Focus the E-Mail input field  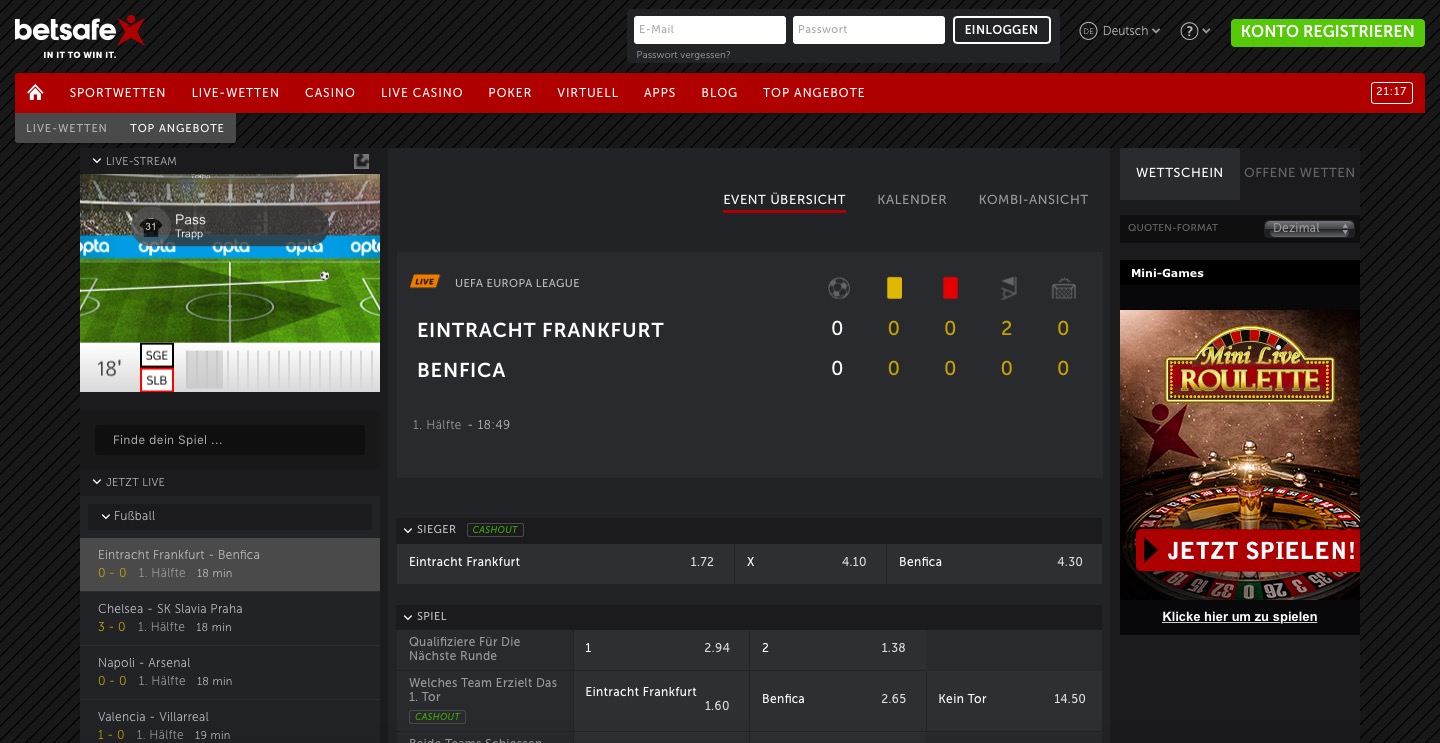(x=710, y=30)
